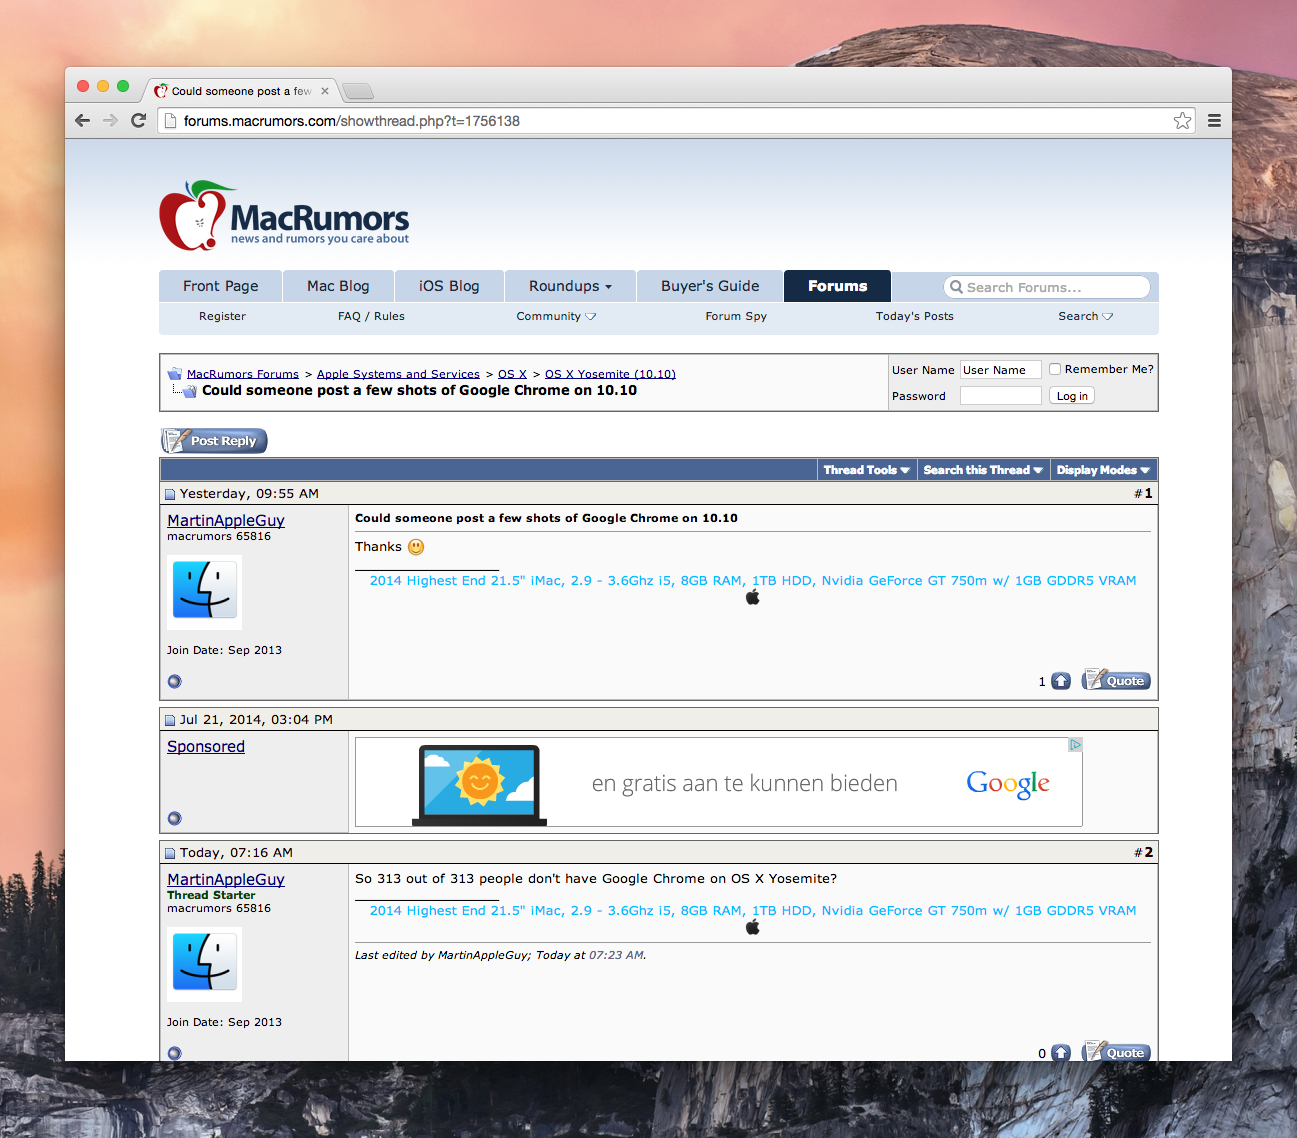1297x1138 pixels.
Task: Click the AdChoices icon on the Google ad
Action: (x=1075, y=745)
